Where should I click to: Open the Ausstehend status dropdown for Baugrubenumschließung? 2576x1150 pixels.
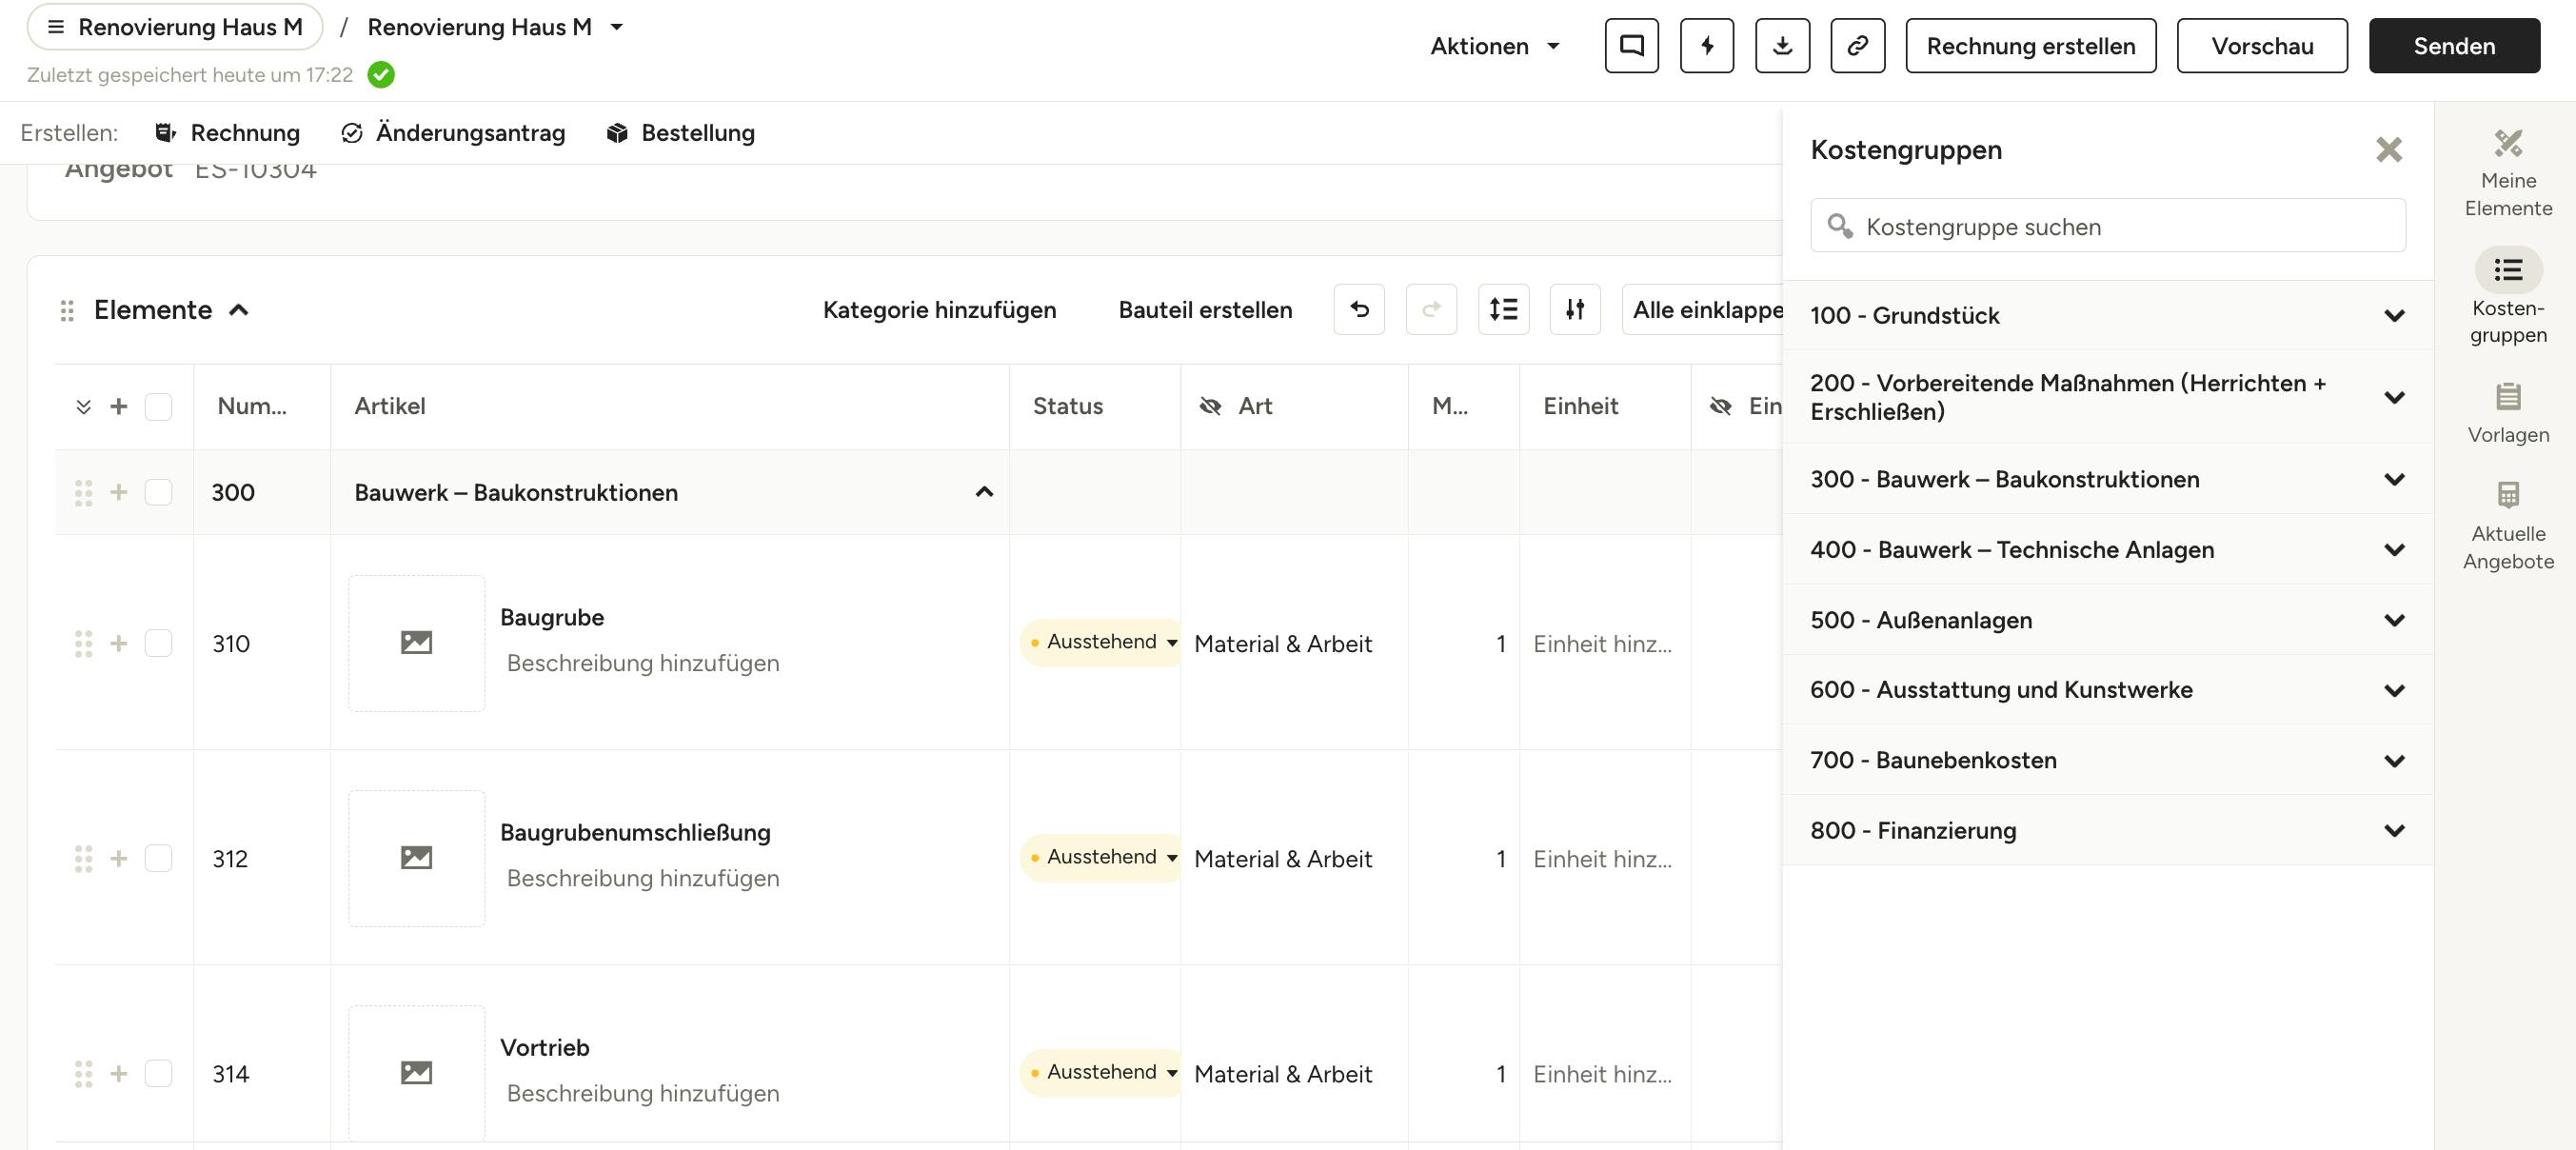tap(1102, 857)
